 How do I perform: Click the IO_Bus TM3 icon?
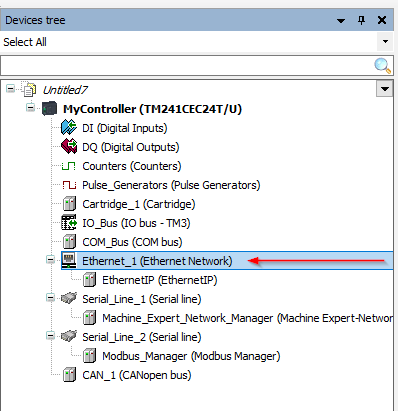pos(69,223)
